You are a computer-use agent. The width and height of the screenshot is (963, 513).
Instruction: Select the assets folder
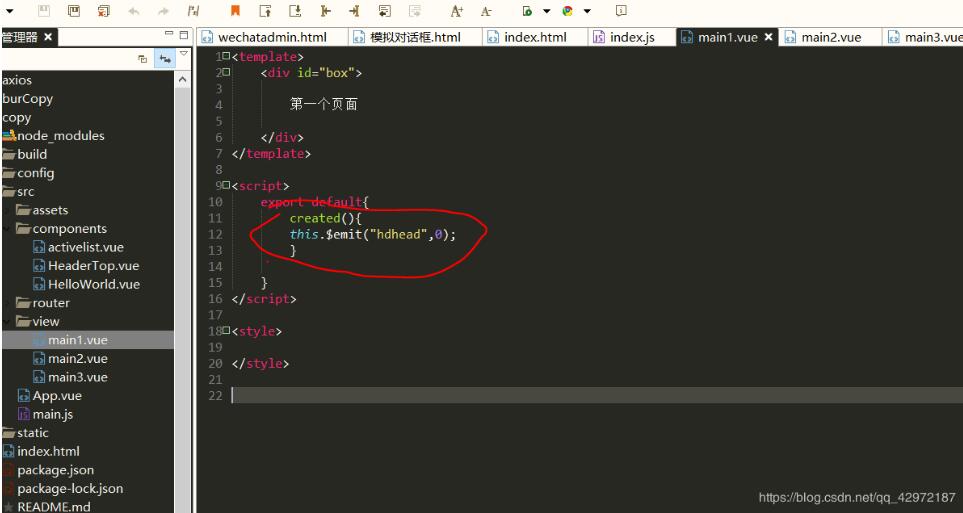tap(50, 210)
